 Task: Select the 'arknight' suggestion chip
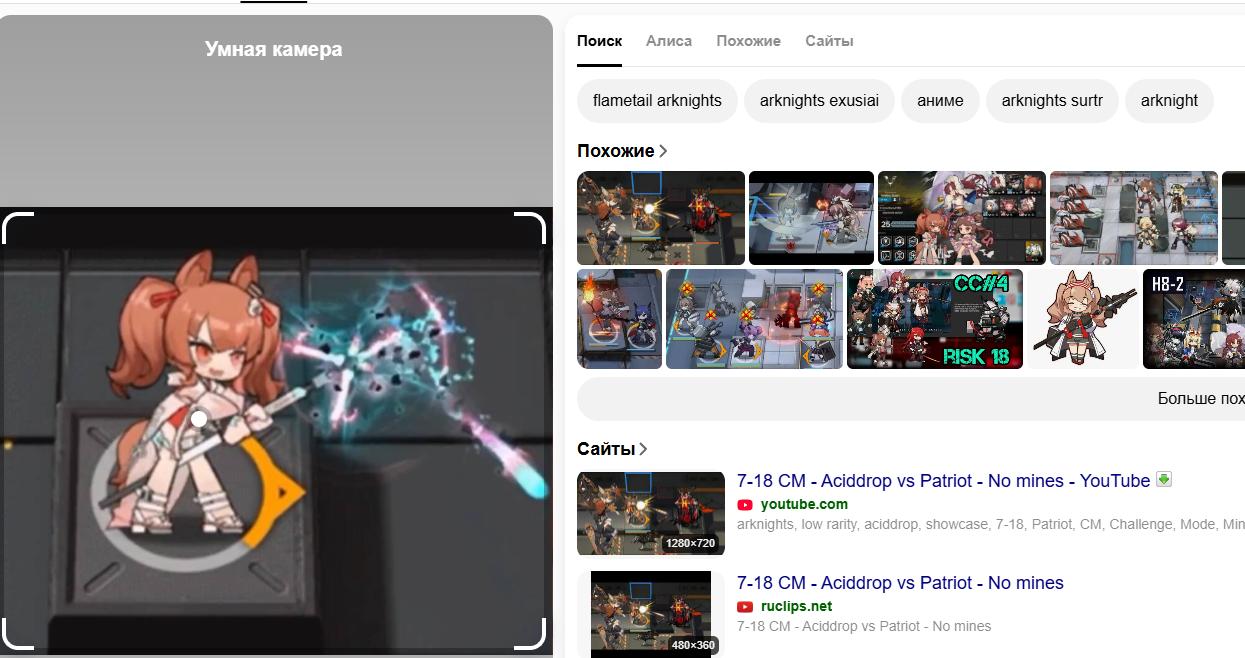click(x=1169, y=101)
